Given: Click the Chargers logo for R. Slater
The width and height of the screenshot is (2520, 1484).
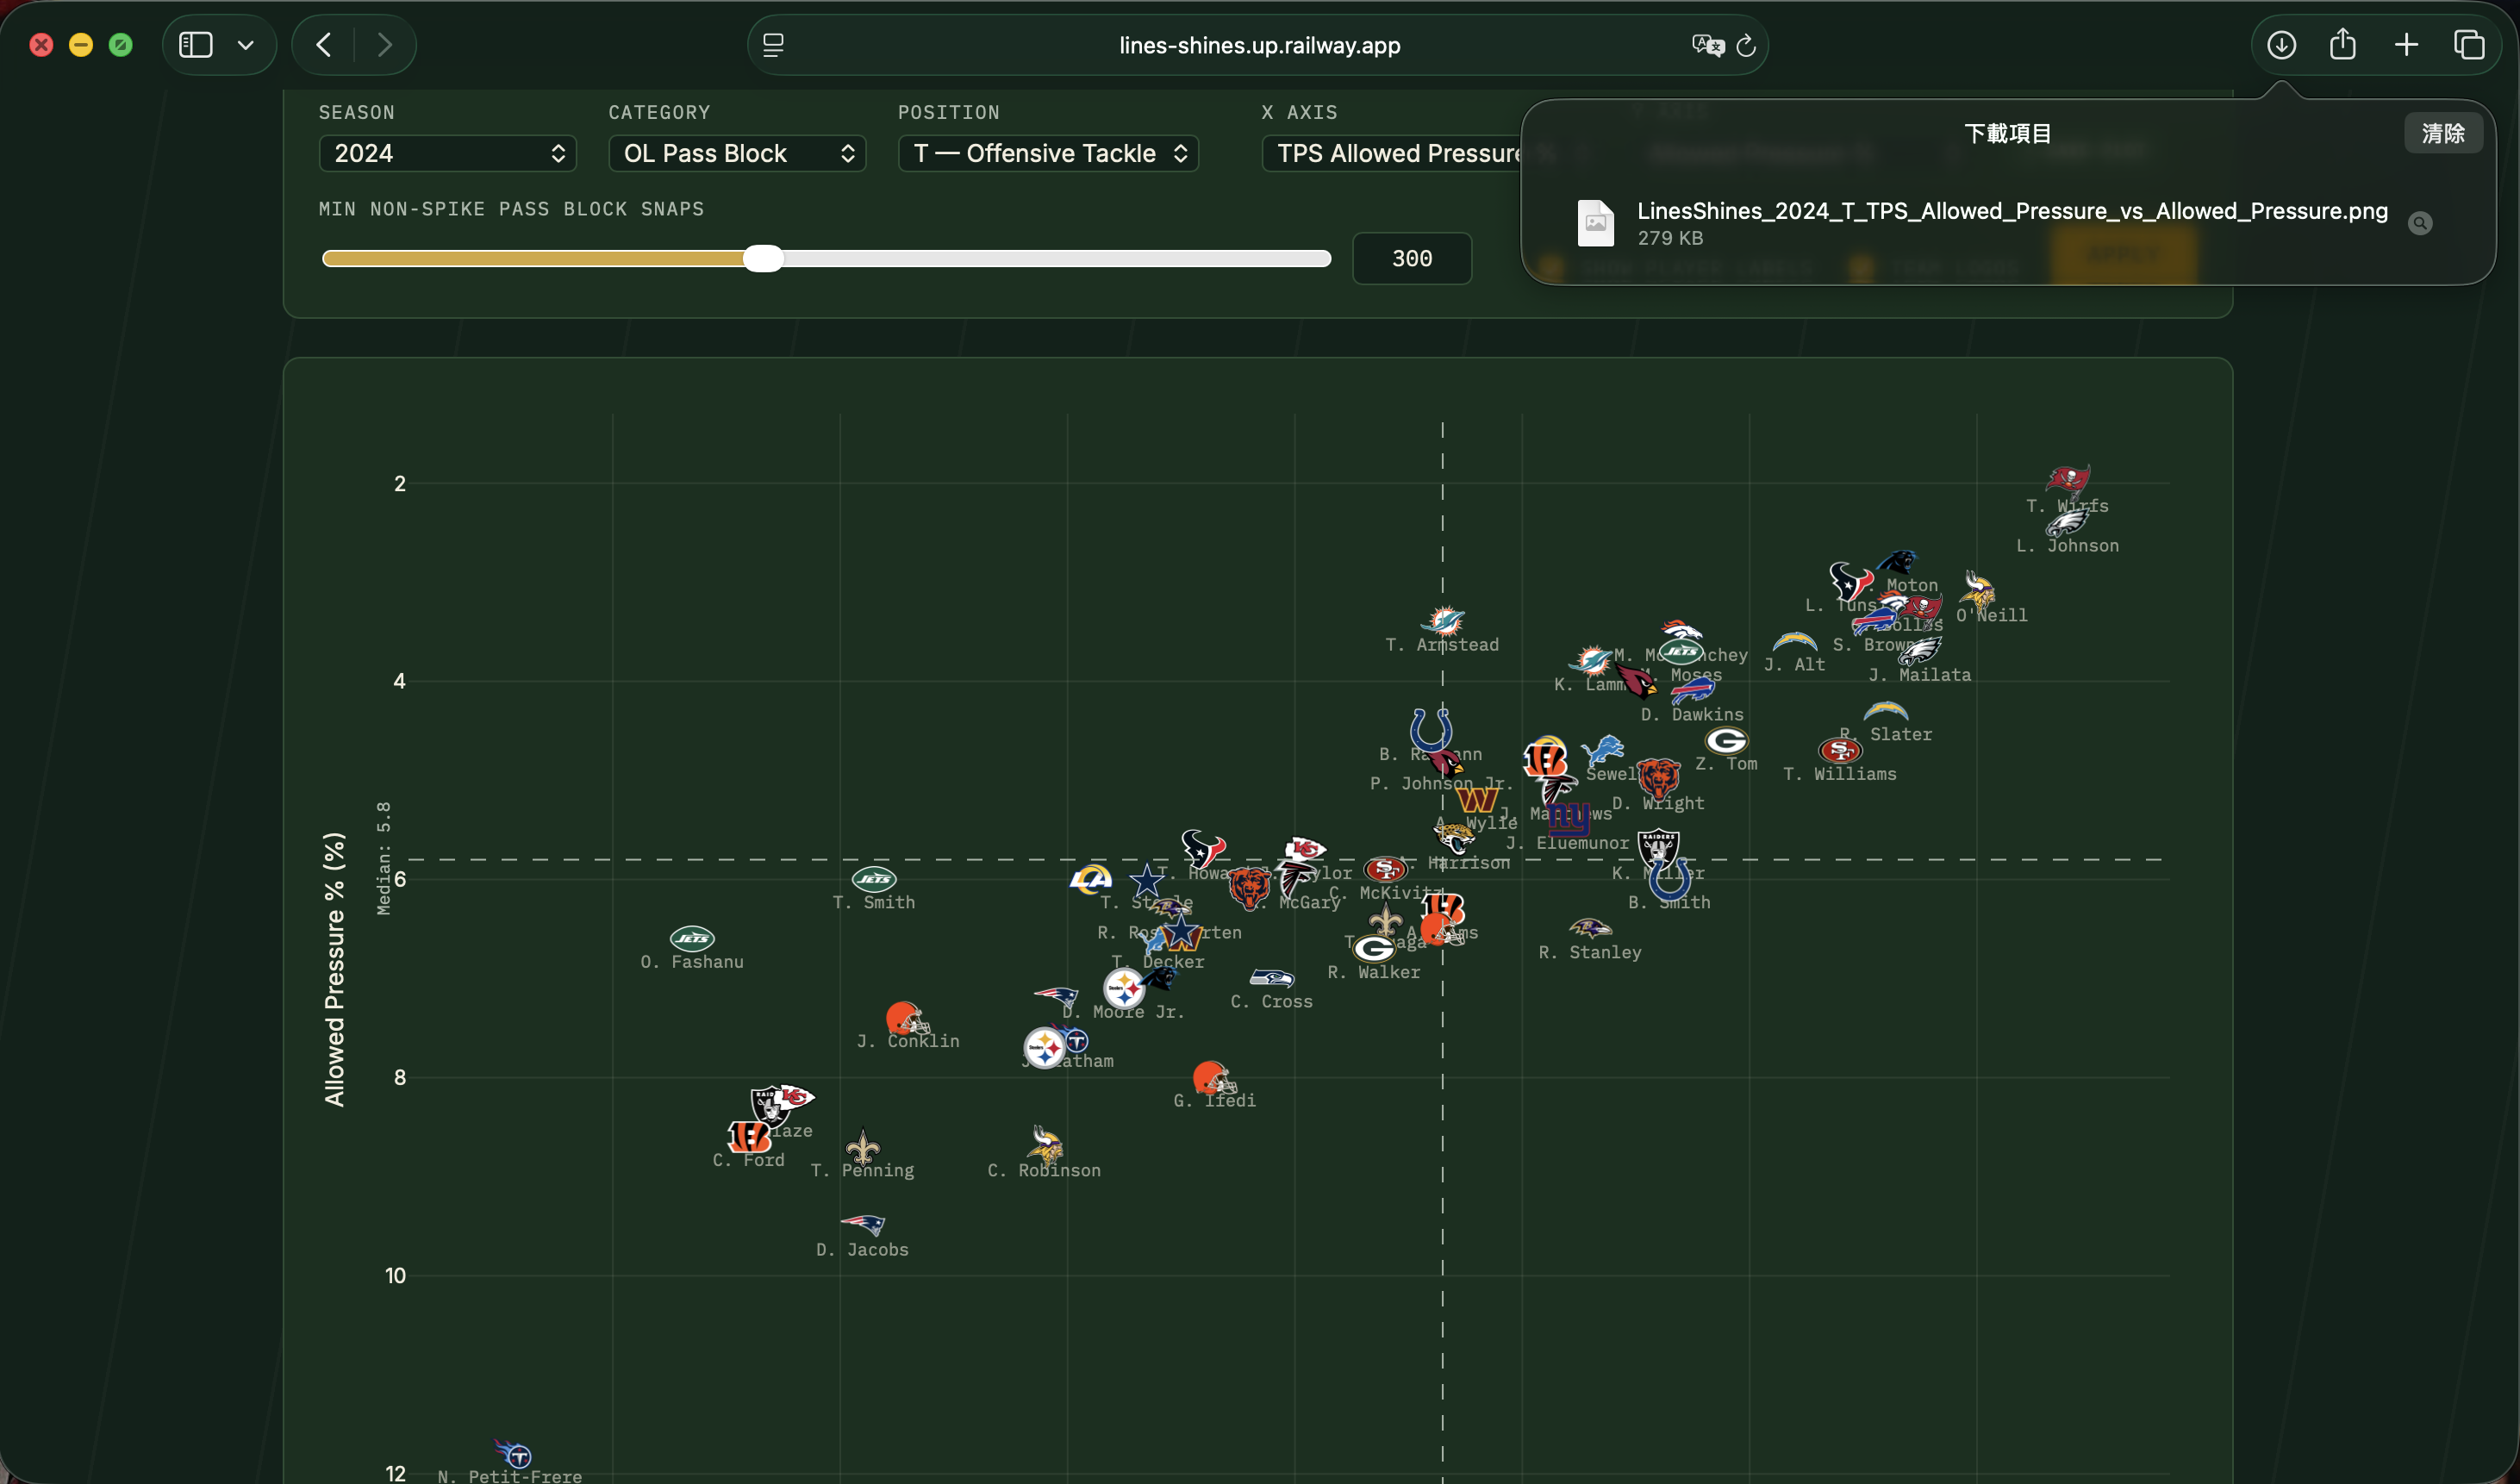Looking at the screenshot, I should pyautogui.click(x=1885, y=711).
